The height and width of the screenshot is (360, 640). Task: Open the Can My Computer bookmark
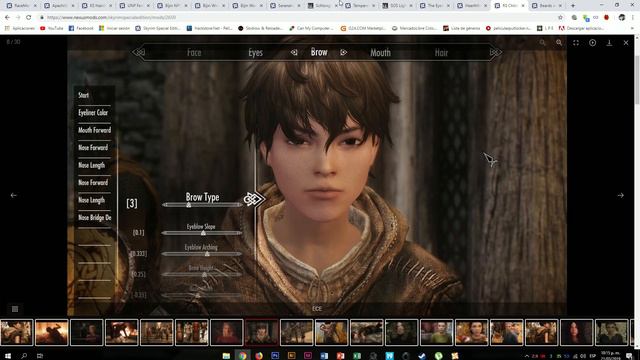(x=311, y=28)
